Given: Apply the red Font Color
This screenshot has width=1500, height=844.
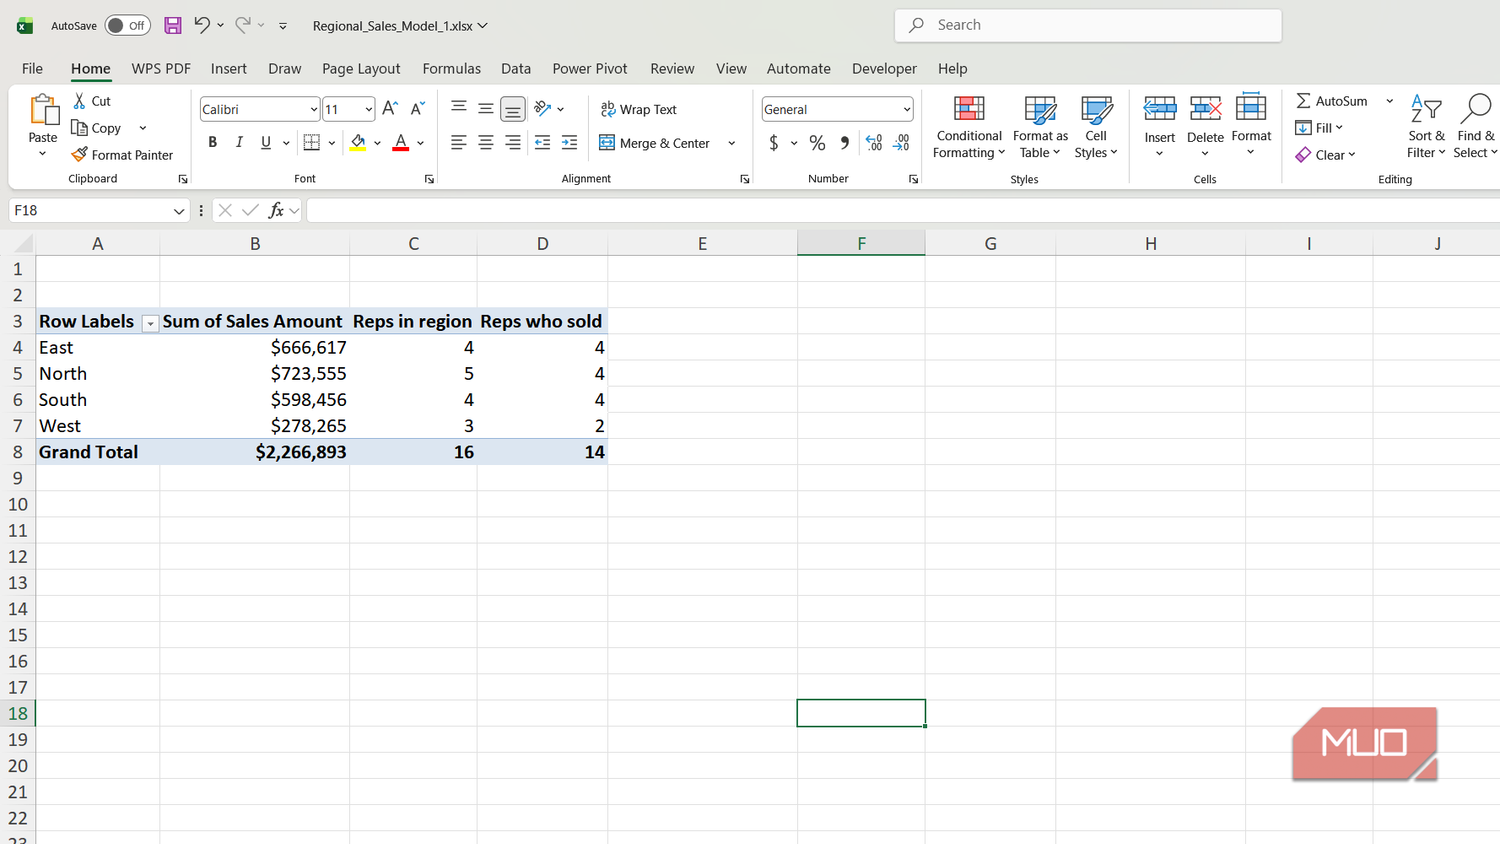Looking at the screenshot, I should [x=401, y=143].
